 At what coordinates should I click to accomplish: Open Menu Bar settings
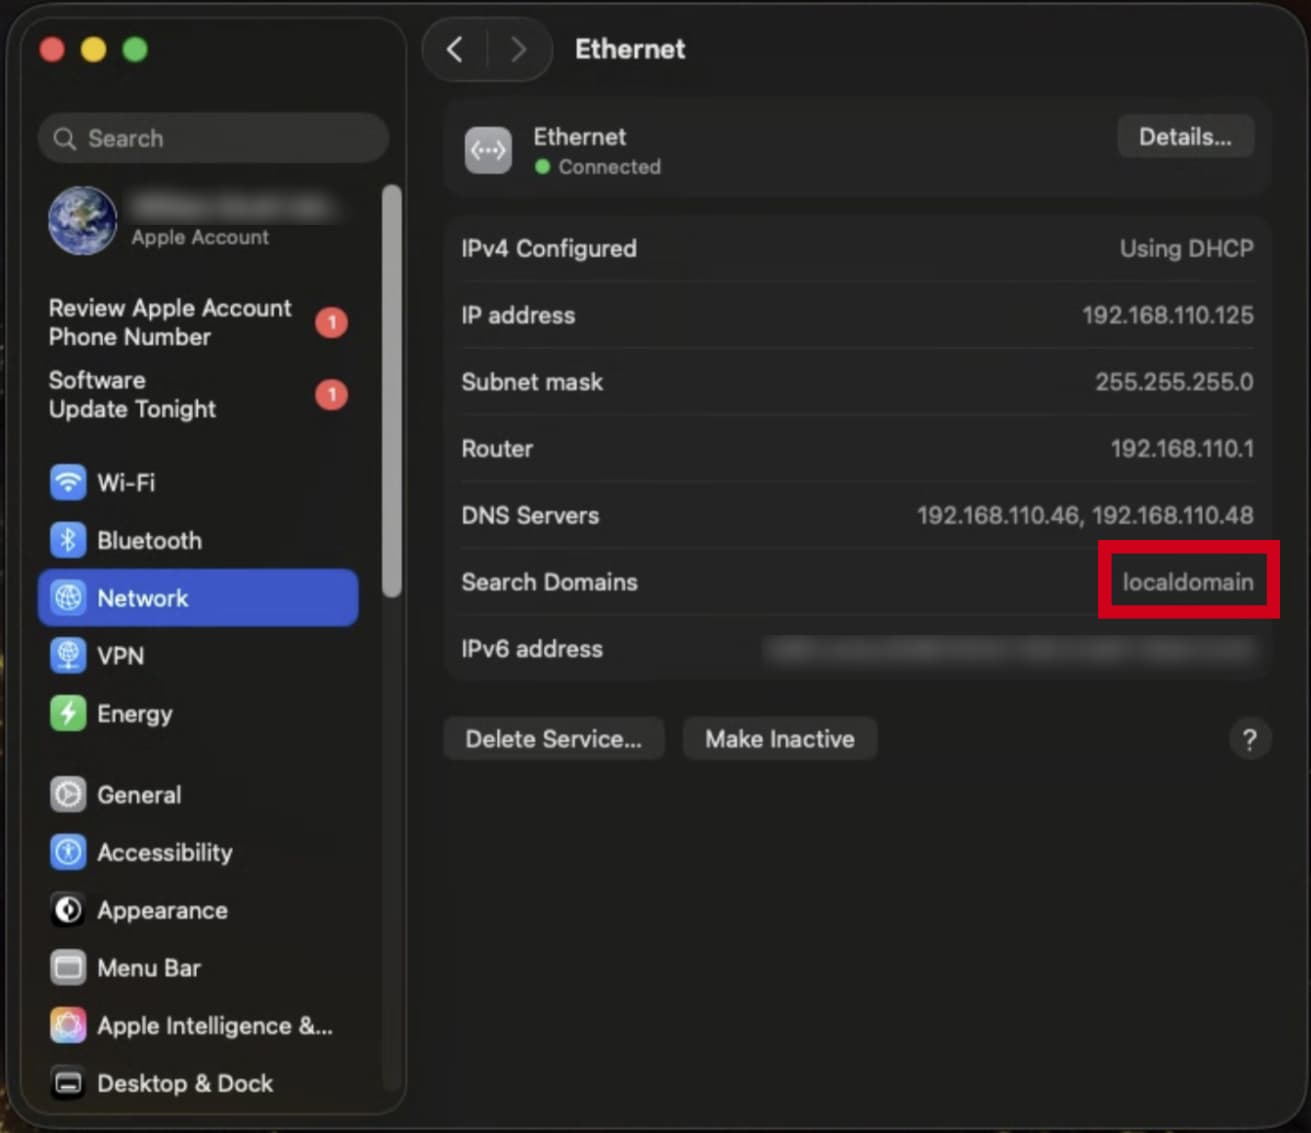coord(148,968)
